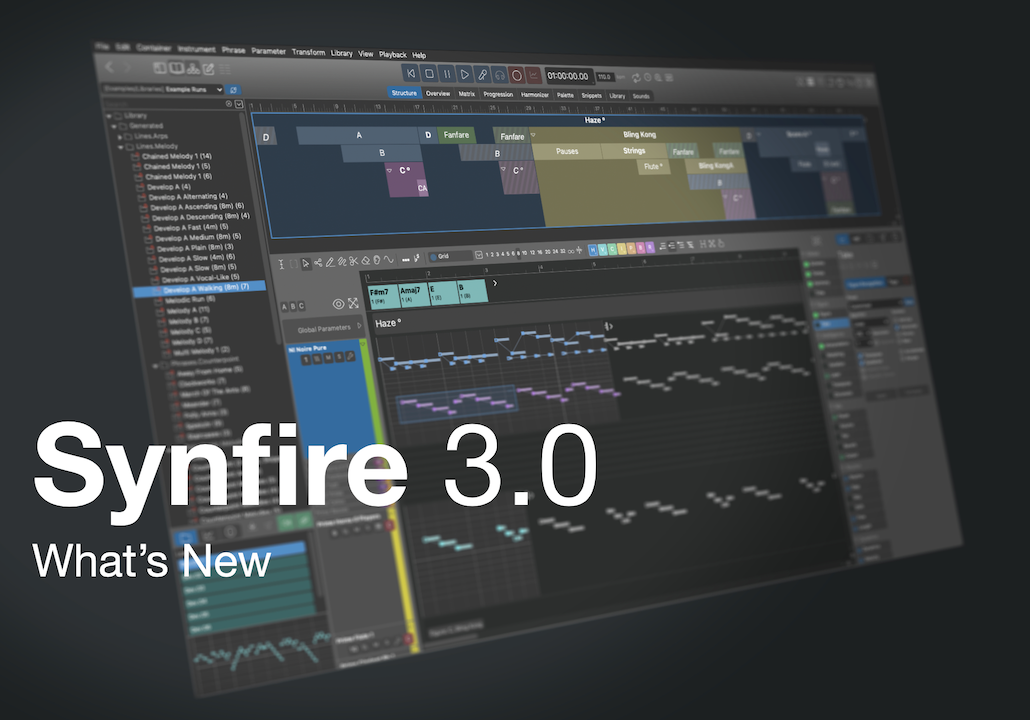Switch to the Progression tab
This screenshot has height=720, width=1030.
497,94
